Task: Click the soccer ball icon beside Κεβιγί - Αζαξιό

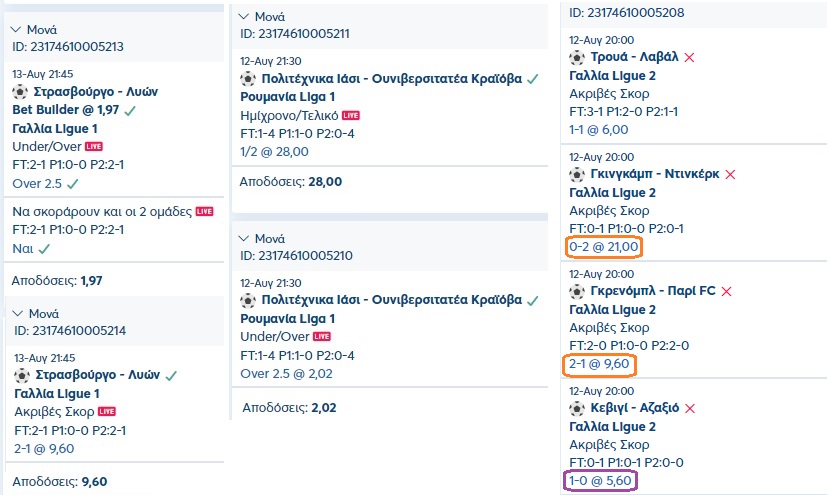Action: click(x=577, y=408)
